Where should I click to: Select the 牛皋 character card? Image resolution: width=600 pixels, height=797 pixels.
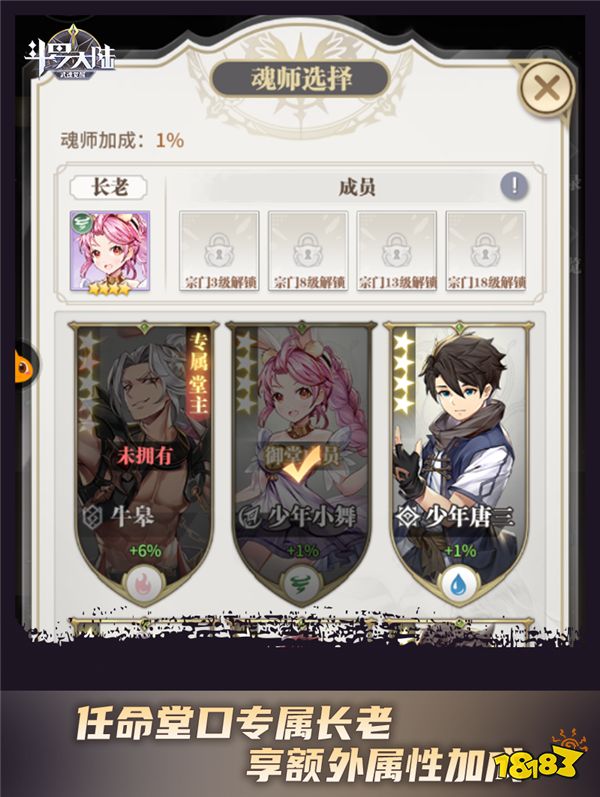tap(144, 464)
